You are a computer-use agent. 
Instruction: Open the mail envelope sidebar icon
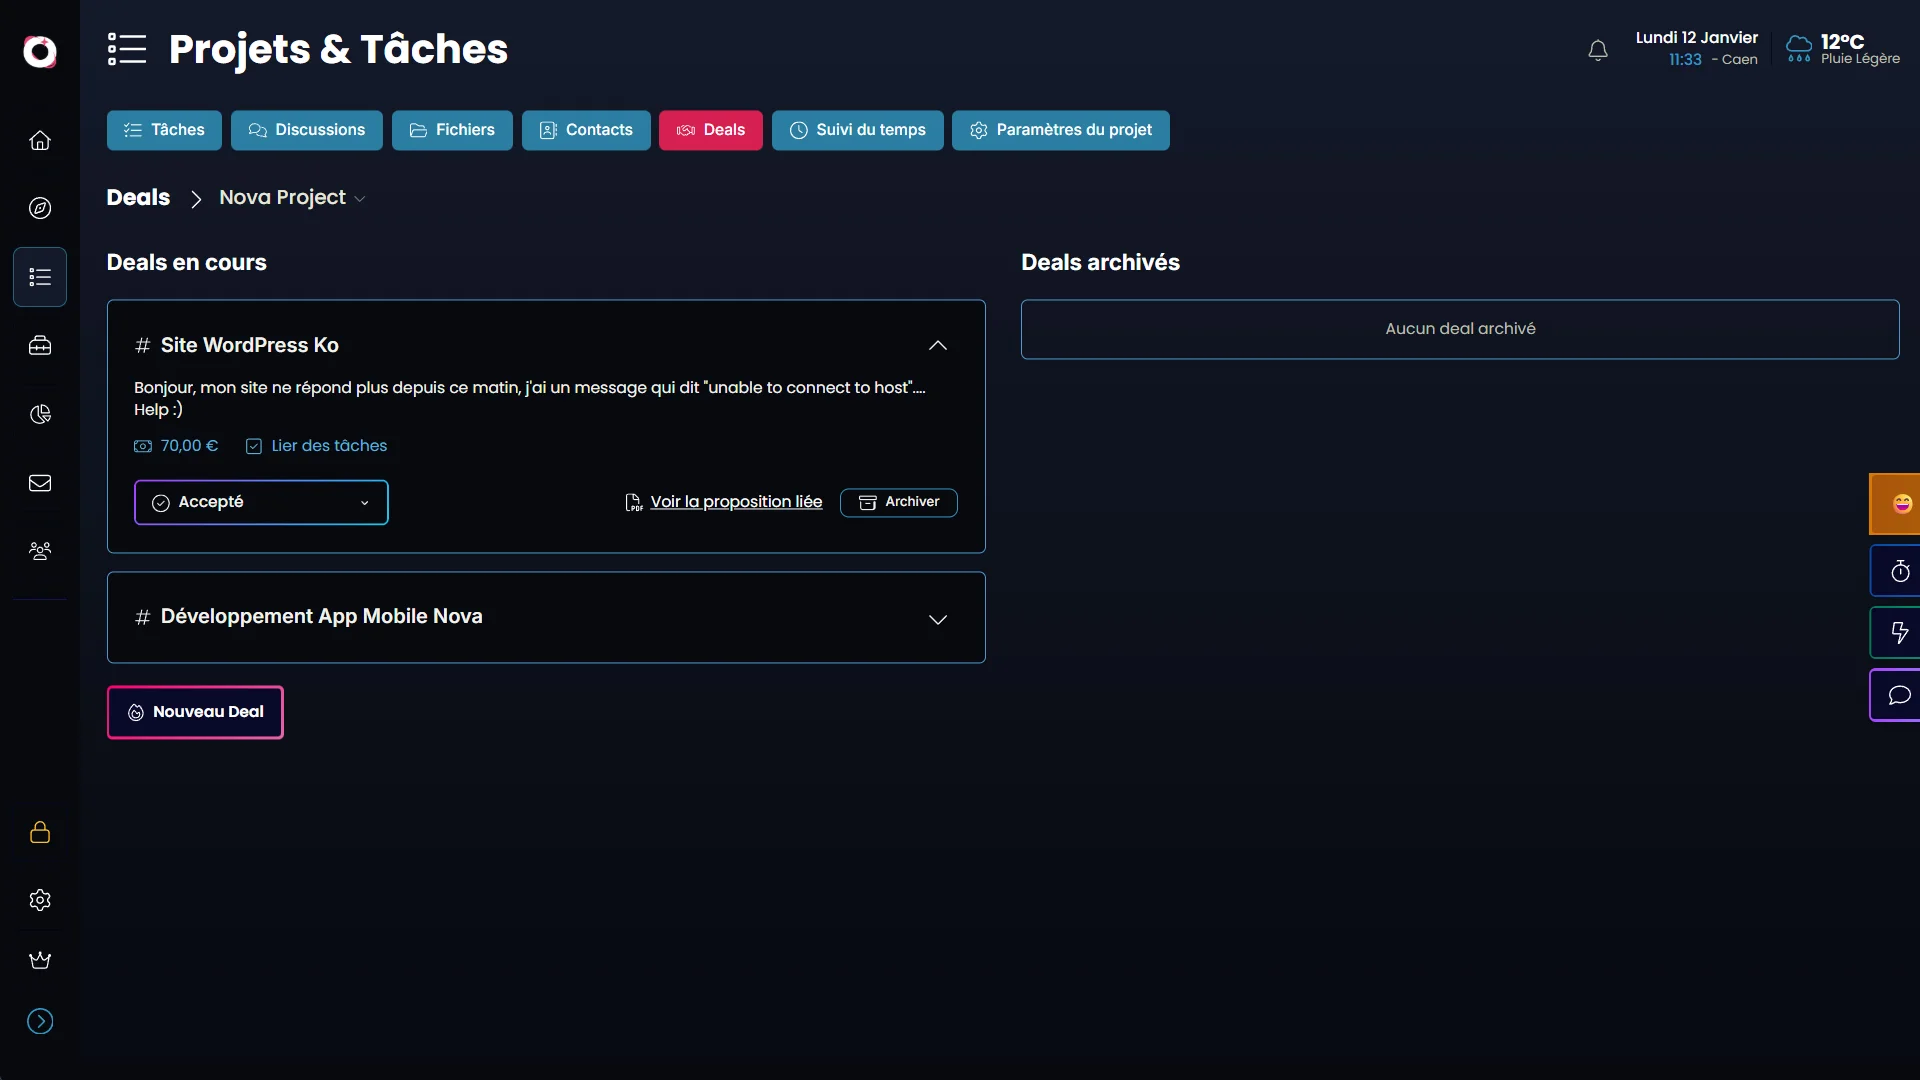pyautogui.click(x=40, y=483)
